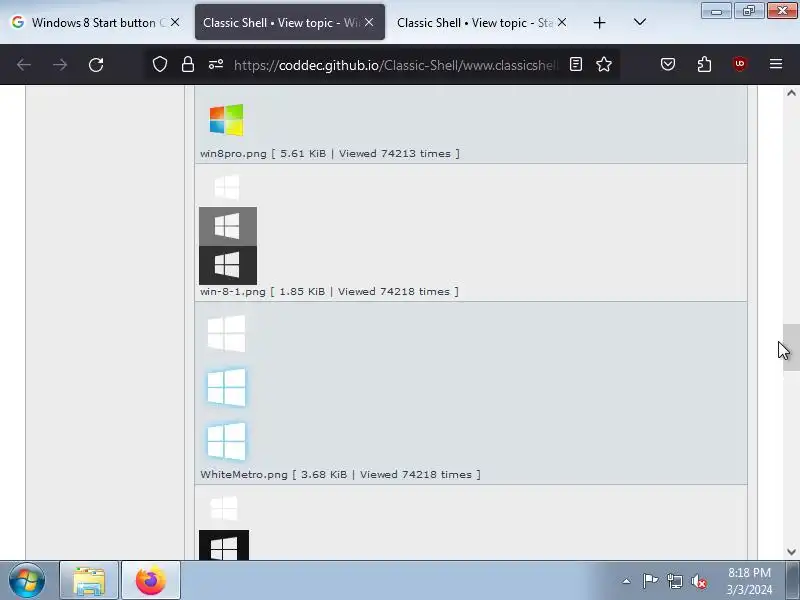
Task: Open the uBlock Origin extension icon
Action: (740, 64)
